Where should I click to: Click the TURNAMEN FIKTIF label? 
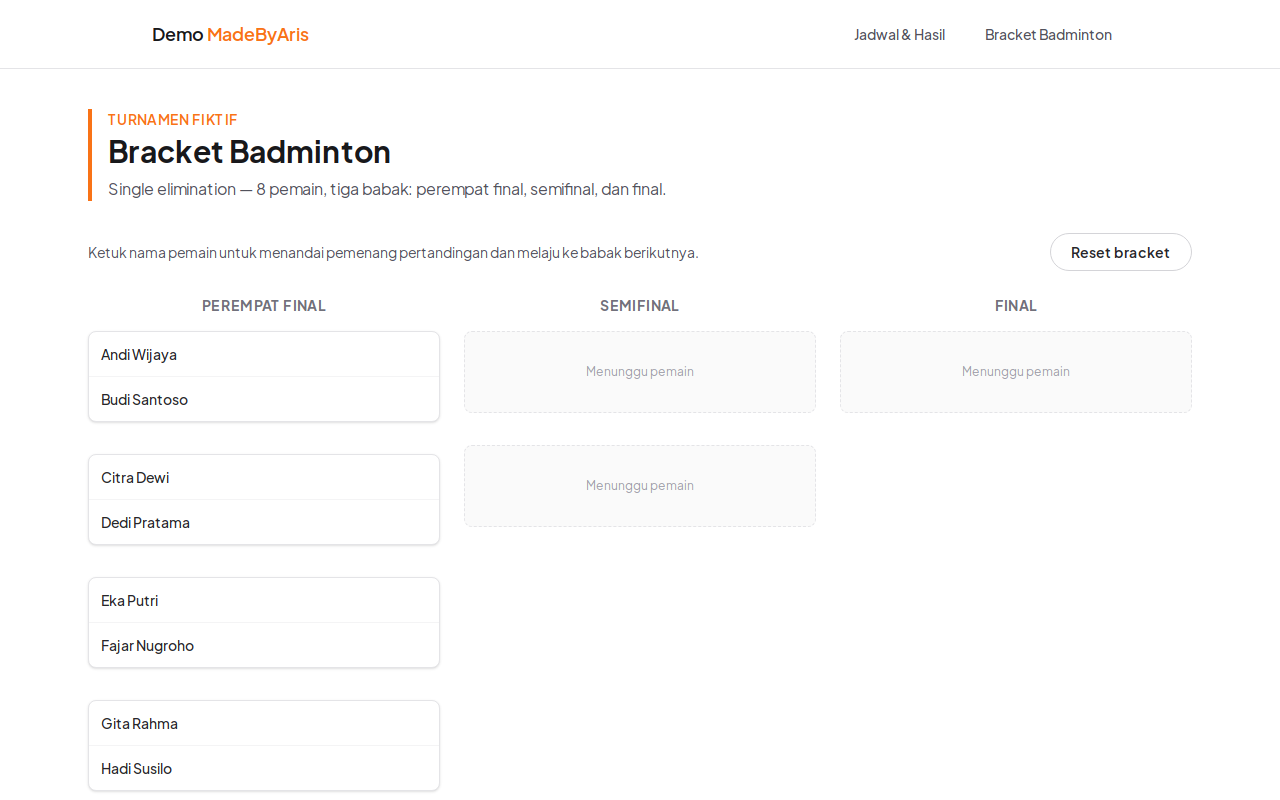[x=173, y=119]
